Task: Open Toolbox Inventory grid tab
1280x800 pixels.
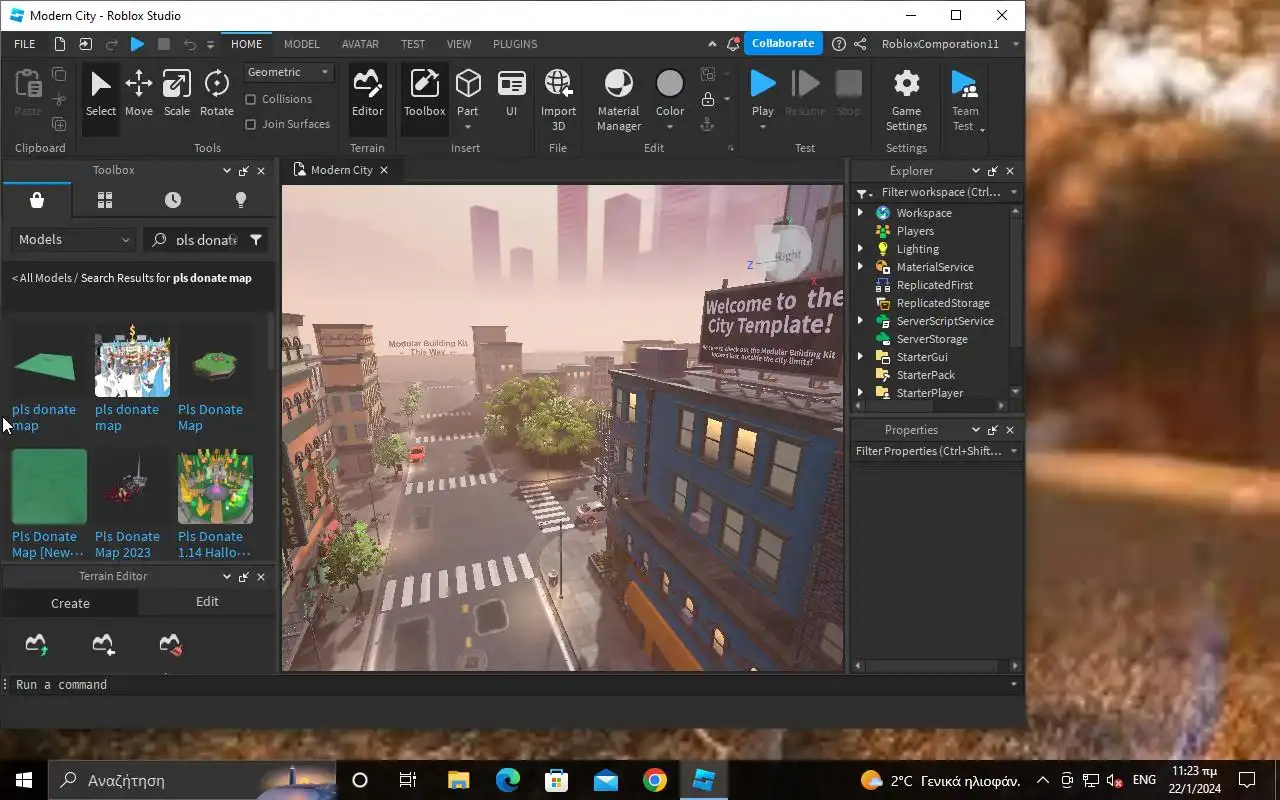Action: pos(104,200)
